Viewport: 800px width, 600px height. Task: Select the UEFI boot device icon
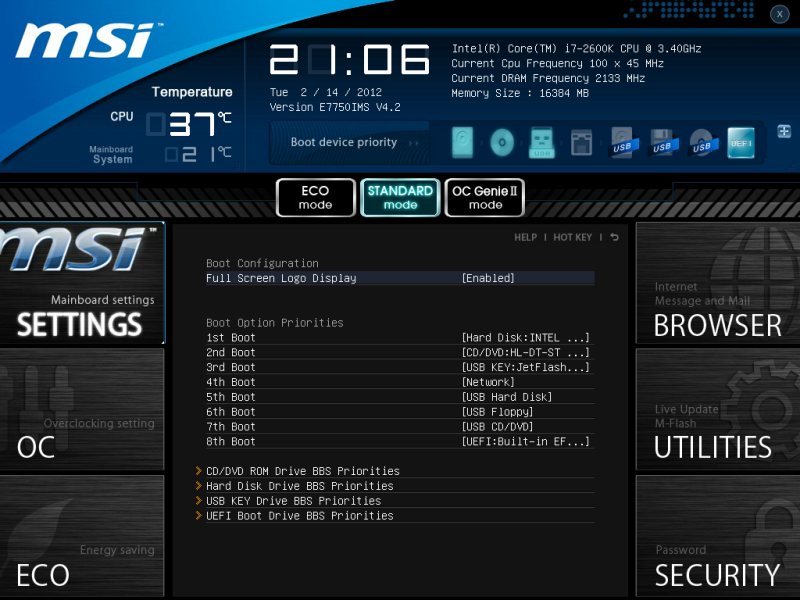point(741,142)
